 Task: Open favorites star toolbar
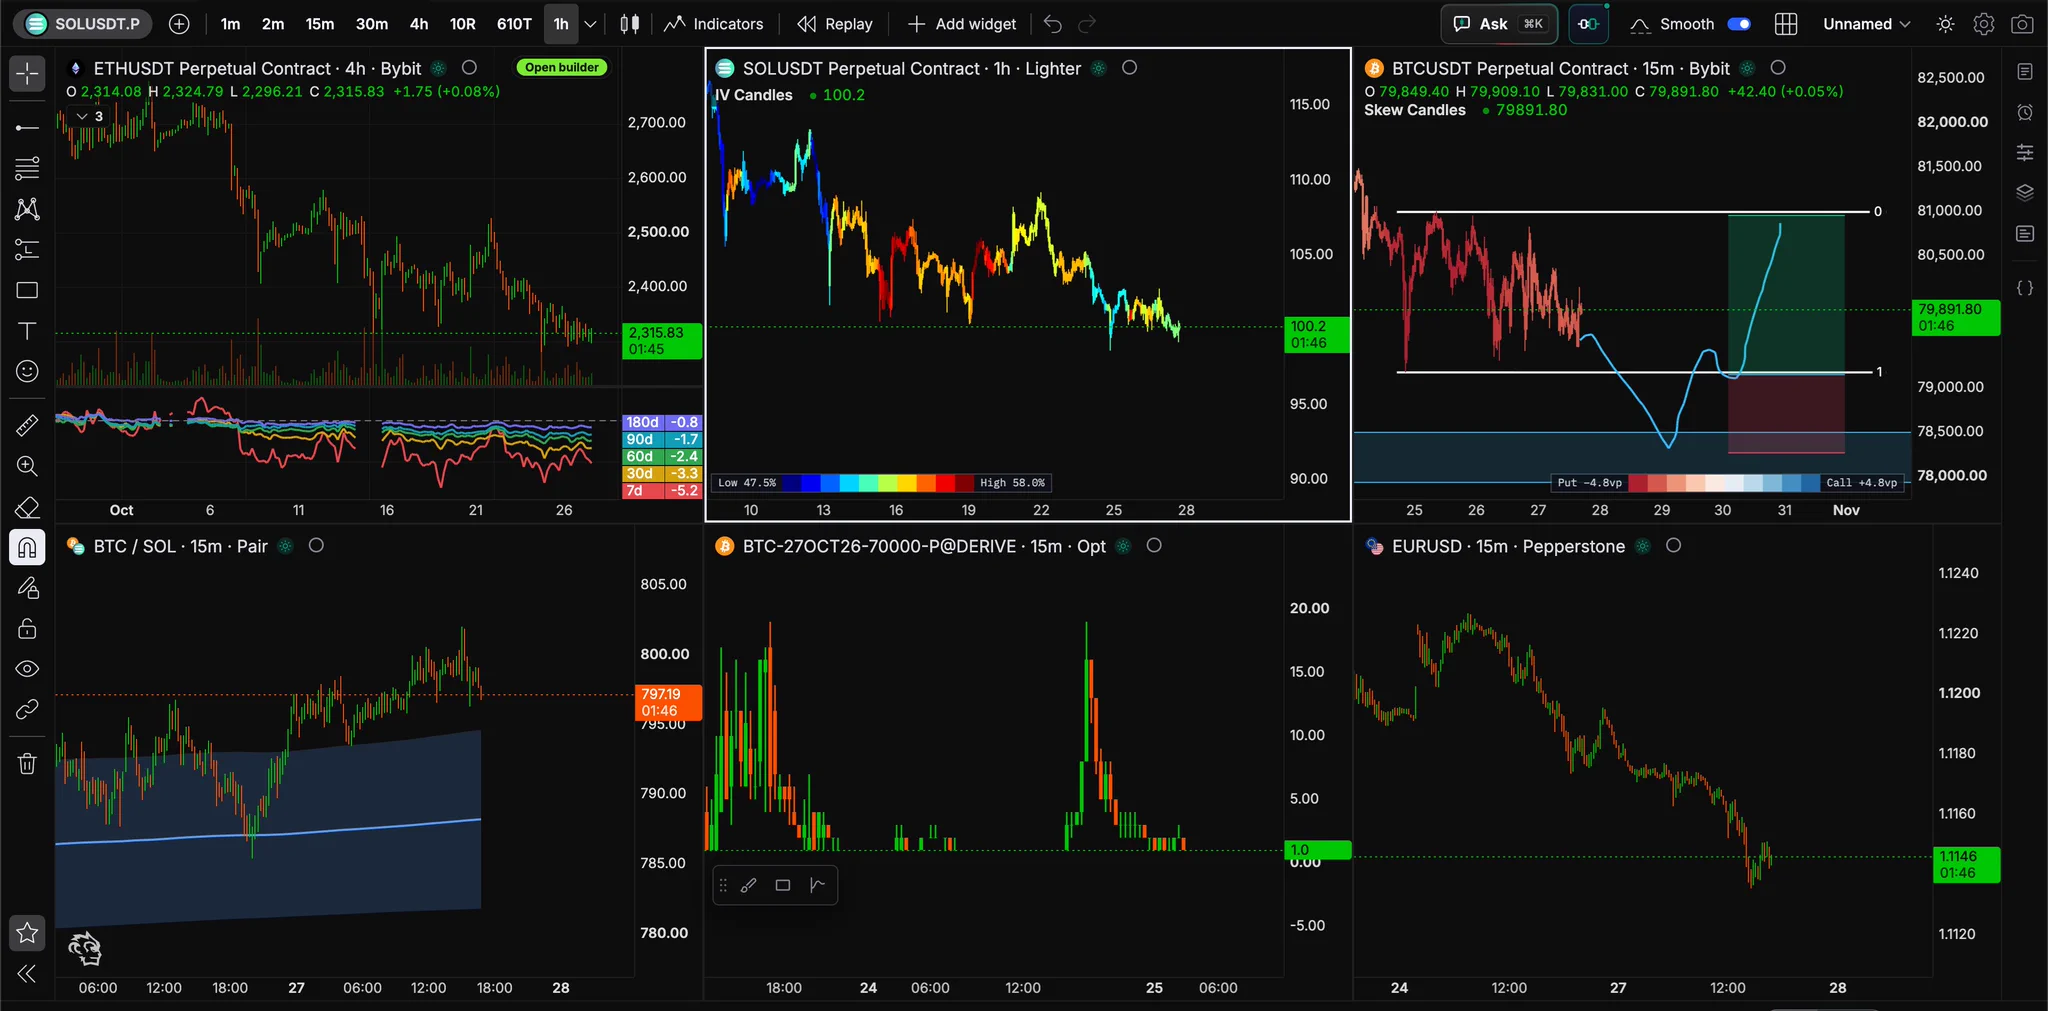pos(27,933)
